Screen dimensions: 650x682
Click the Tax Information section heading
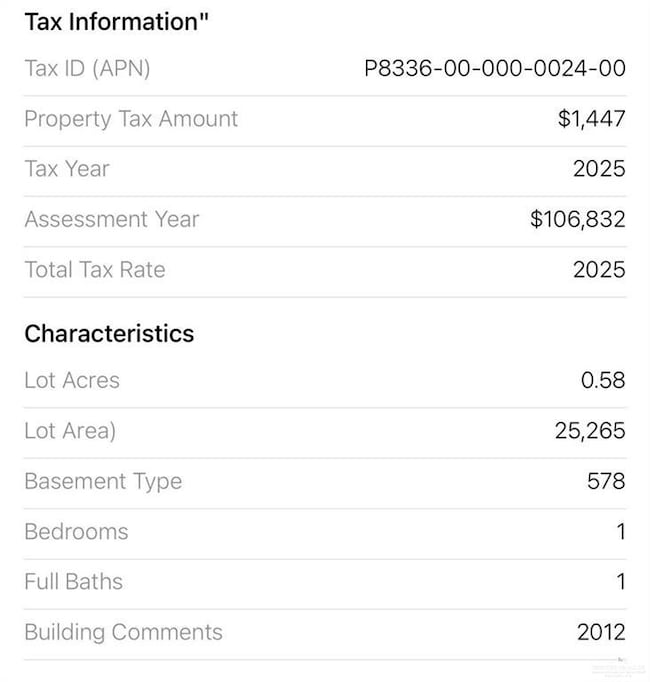click(117, 22)
